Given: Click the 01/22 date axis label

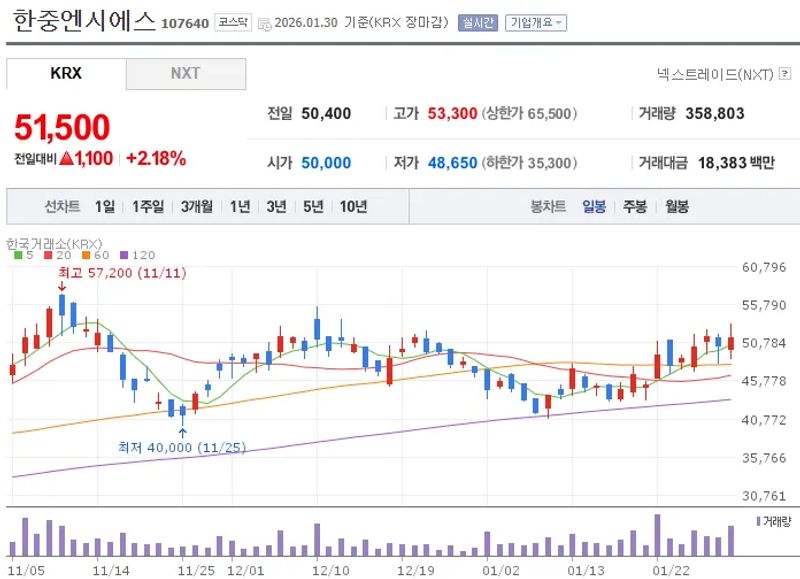Looking at the screenshot, I should pyautogui.click(x=671, y=570).
